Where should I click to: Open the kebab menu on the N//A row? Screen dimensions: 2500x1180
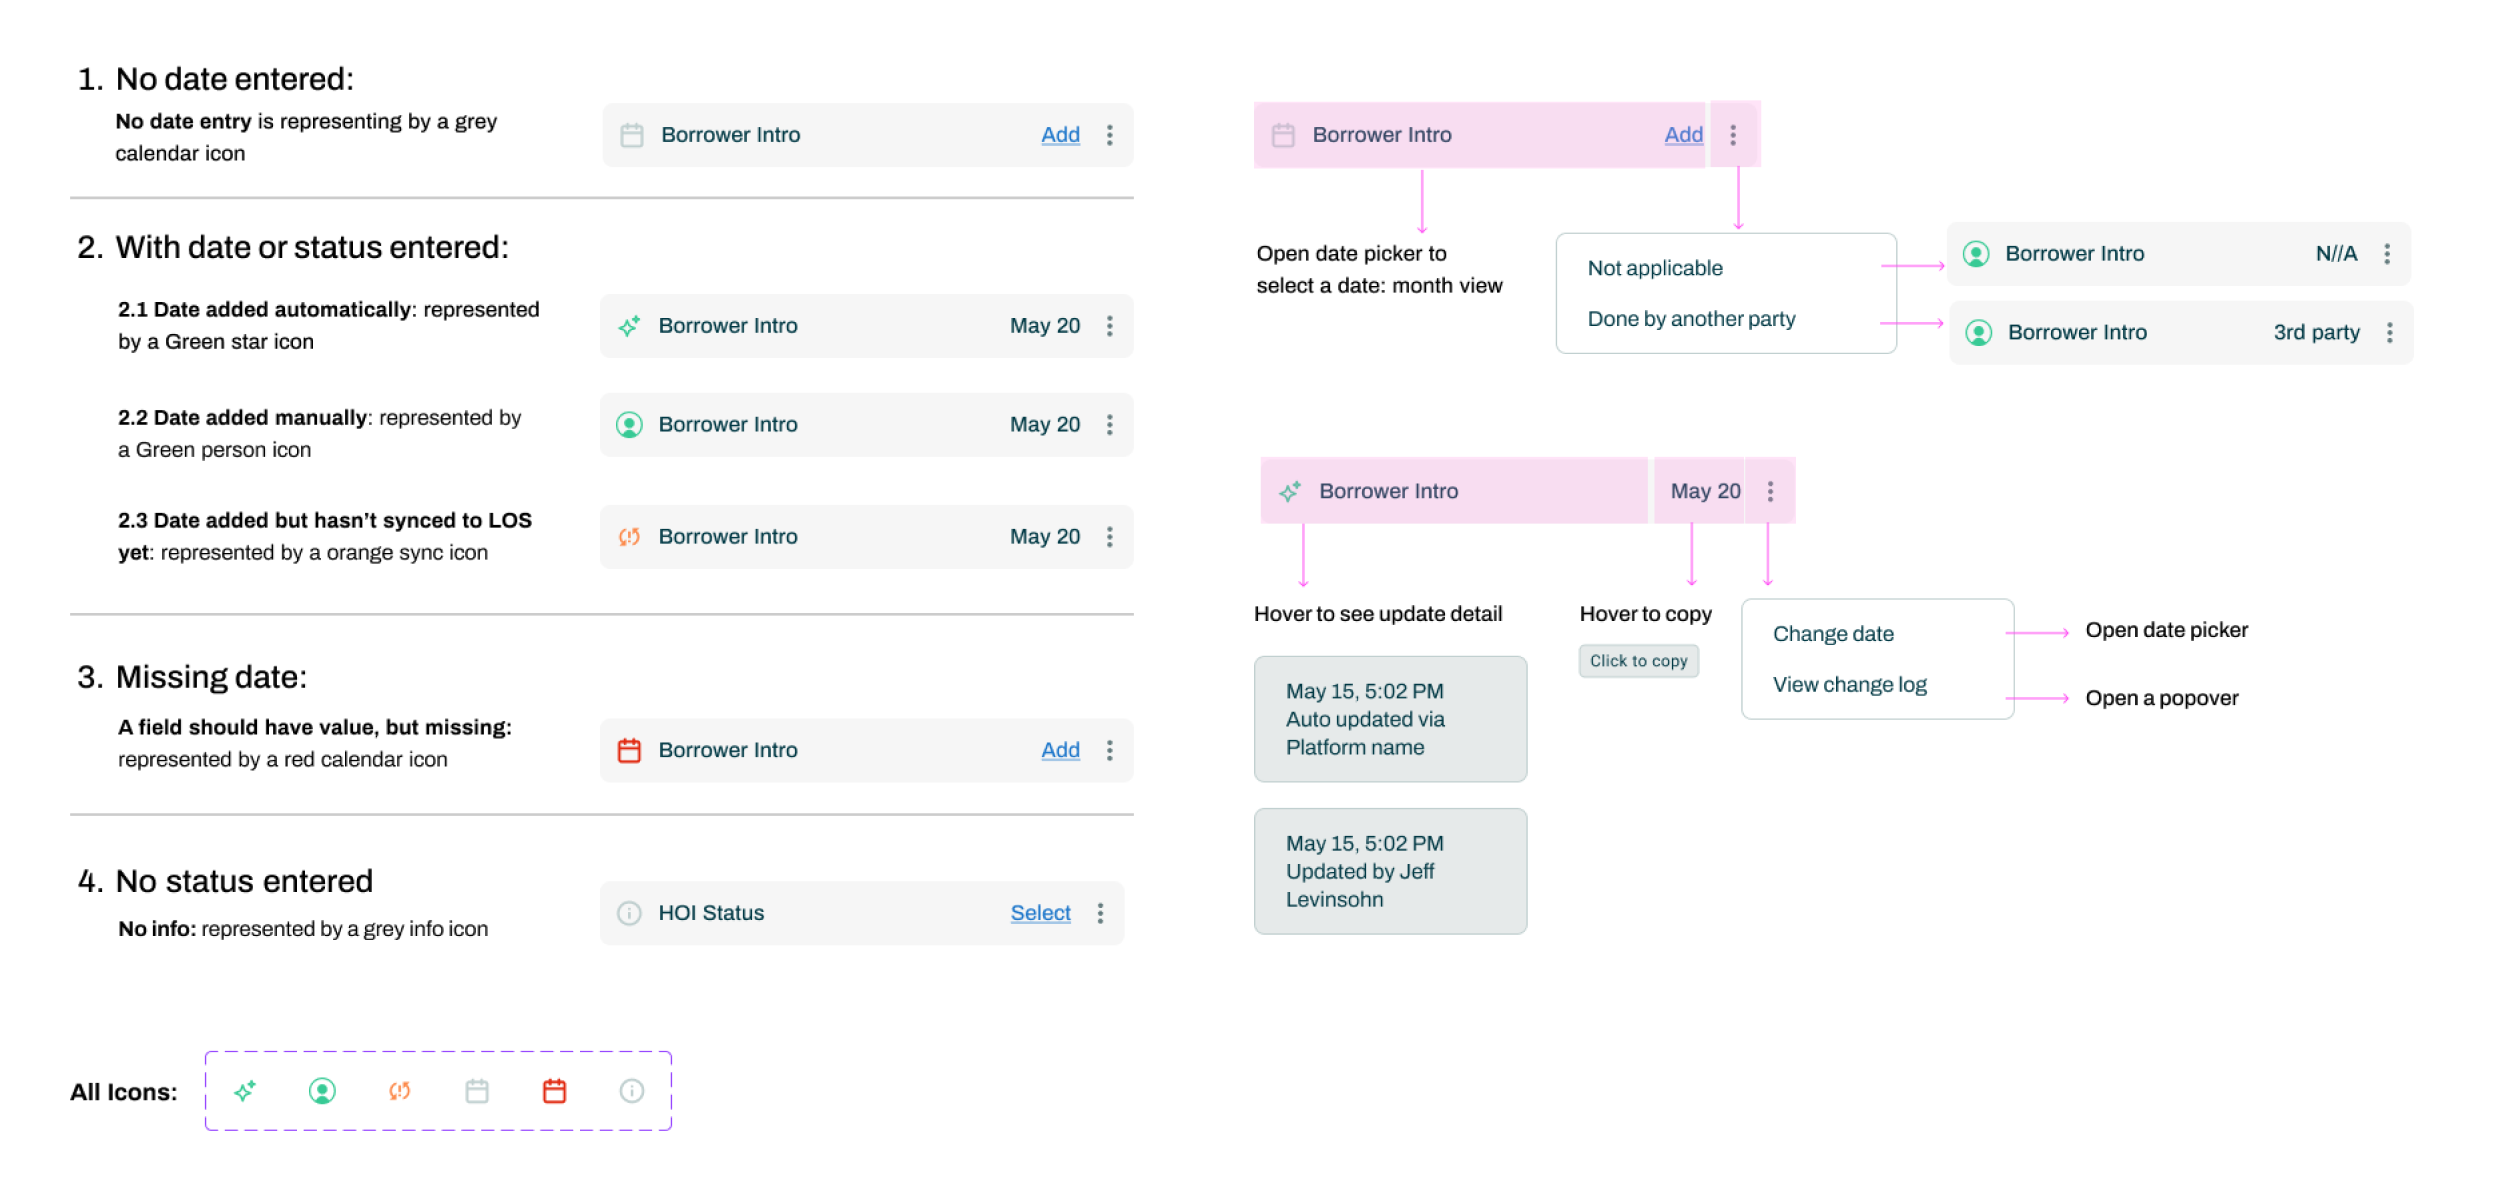[2388, 253]
